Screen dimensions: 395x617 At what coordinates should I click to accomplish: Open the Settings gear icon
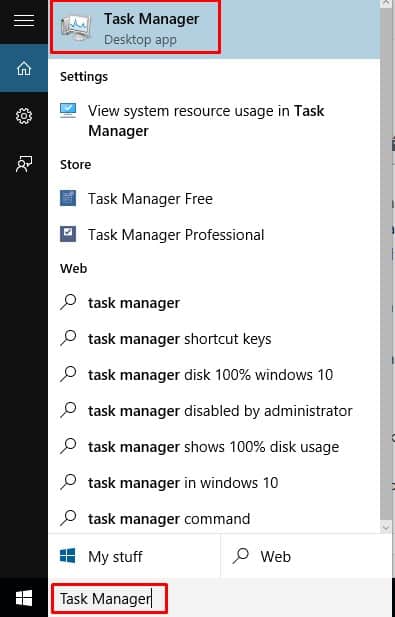[x=24, y=116]
